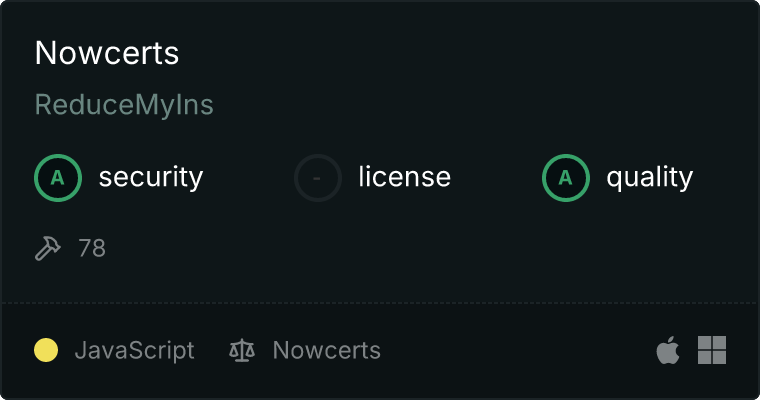Viewport: 760px width, 400px height.
Task: Click the hammer tools icon
Action: click(48, 248)
